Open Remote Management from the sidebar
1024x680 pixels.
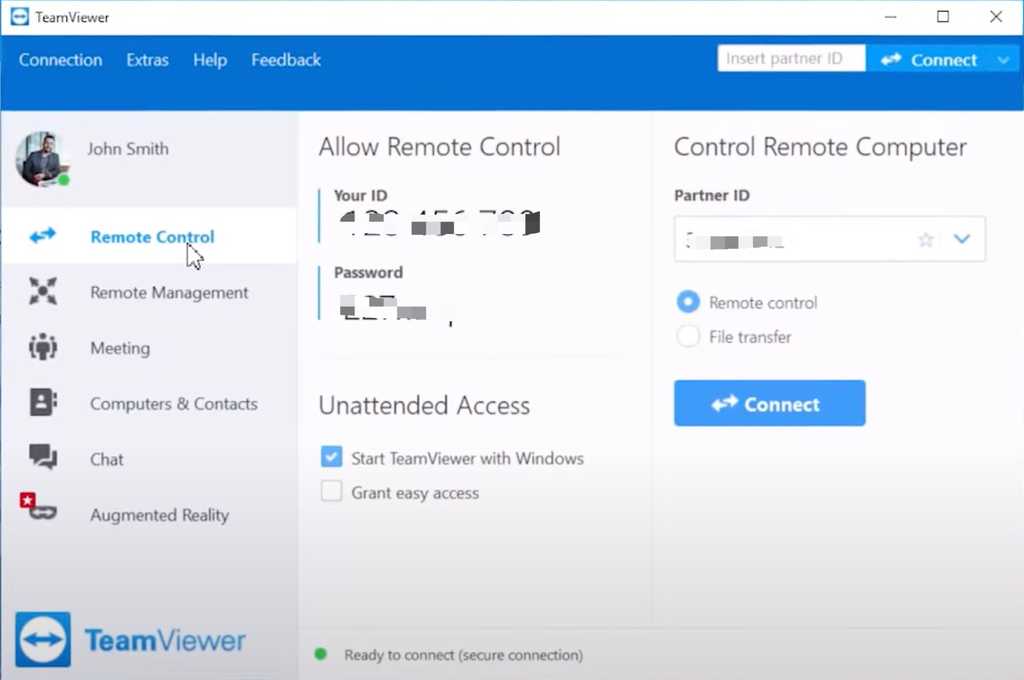[x=41, y=292]
